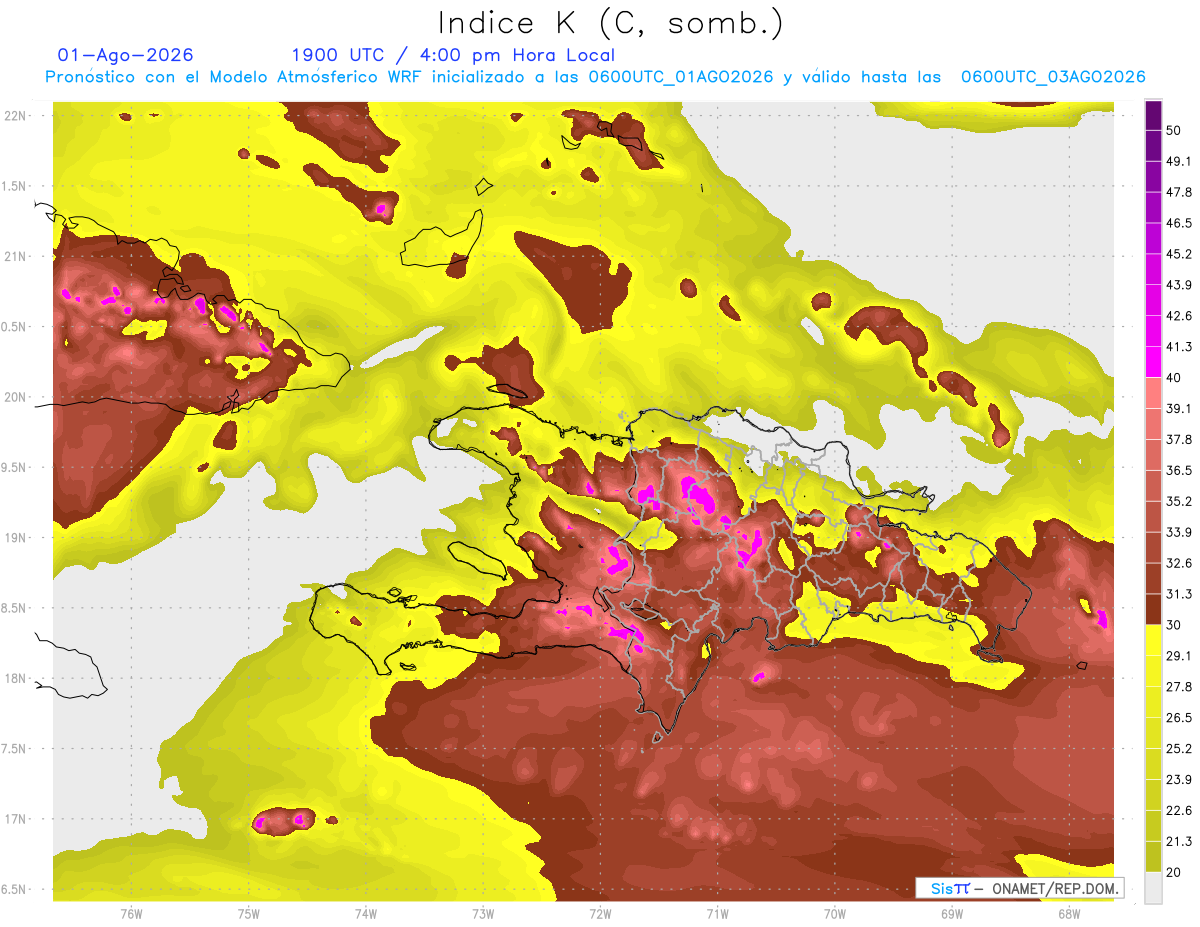1200x927 pixels.
Task: Click legend value "31.3"
Action: 1178,594
